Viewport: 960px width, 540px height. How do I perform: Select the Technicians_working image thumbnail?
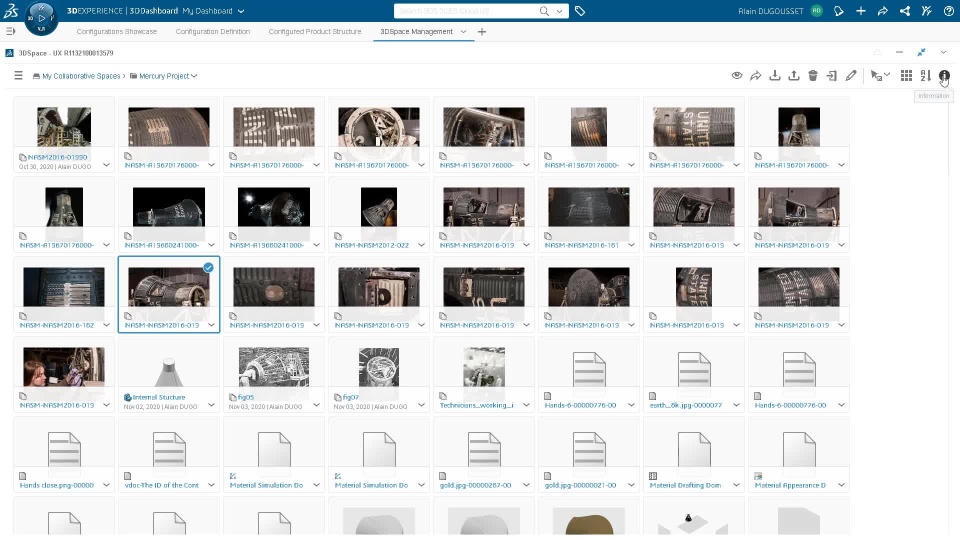point(484,365)
